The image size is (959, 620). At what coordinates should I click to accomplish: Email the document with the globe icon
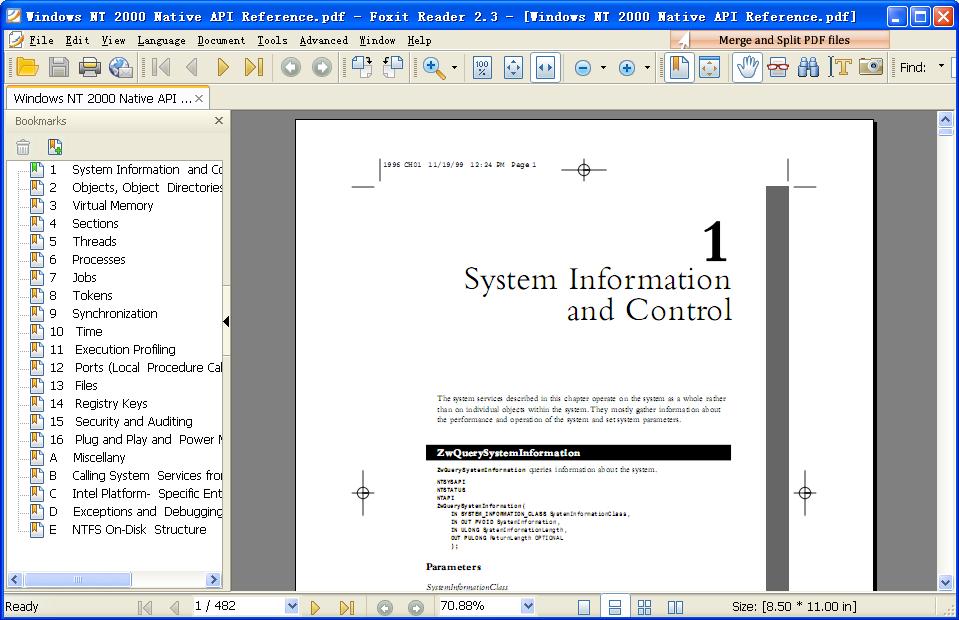pyautogui.click(x=120, y=67)
